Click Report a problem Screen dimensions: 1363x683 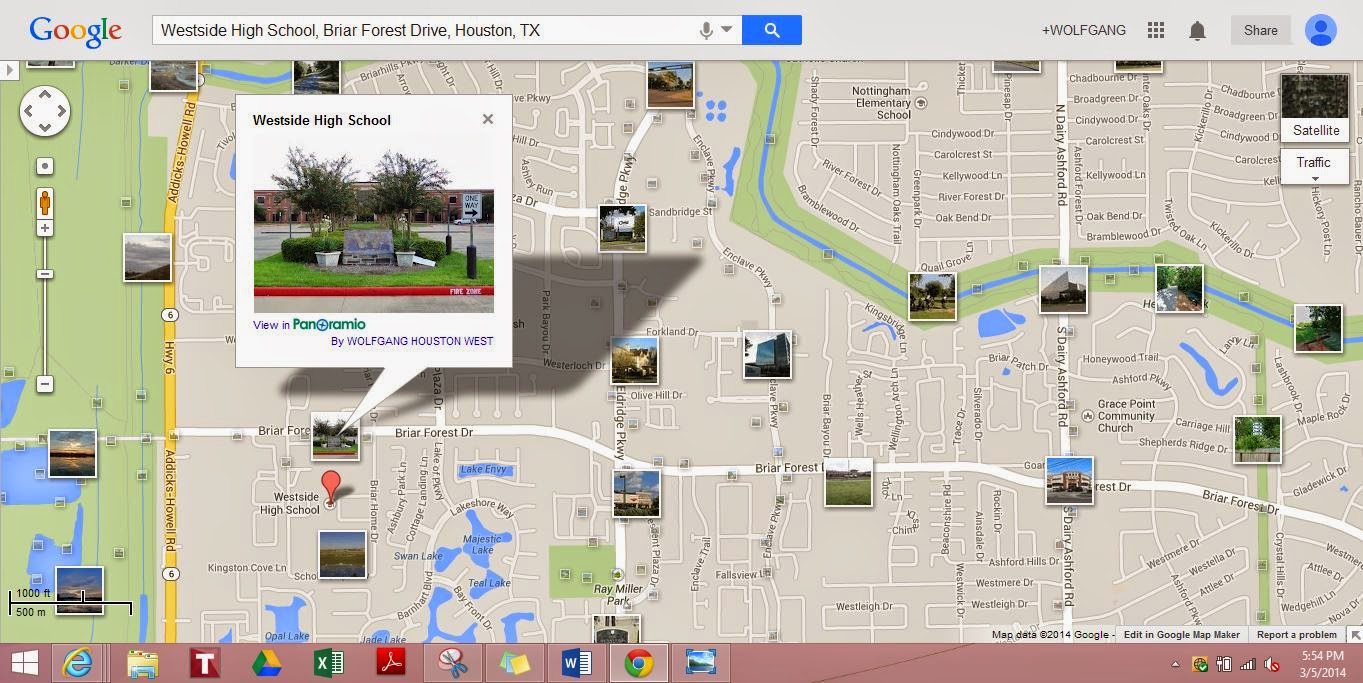(x=1297, y=634)
